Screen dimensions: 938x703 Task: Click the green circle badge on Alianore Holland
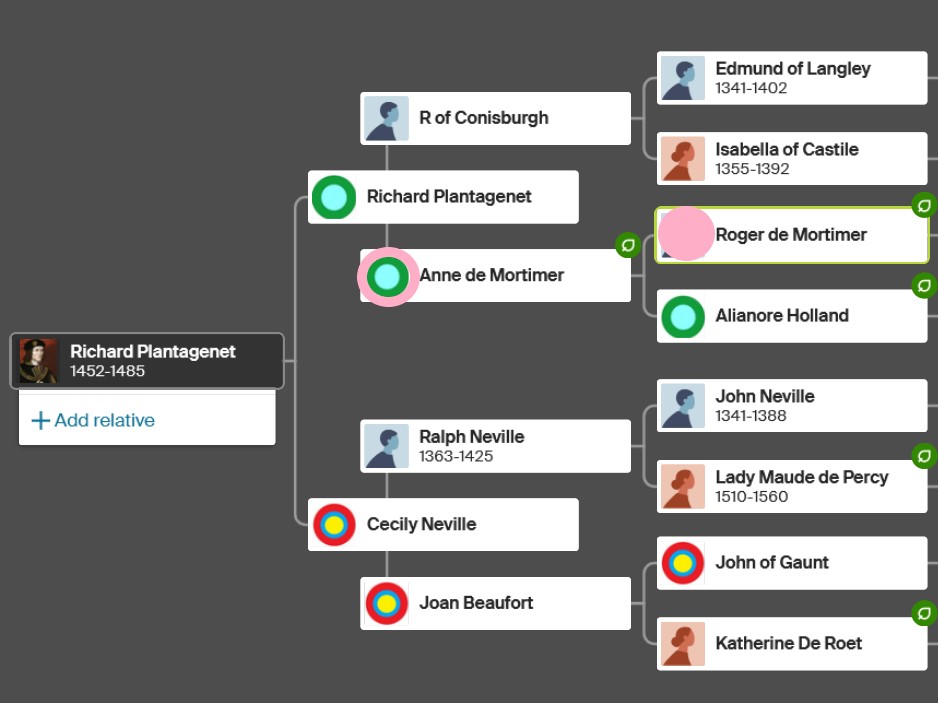point(683,317)
